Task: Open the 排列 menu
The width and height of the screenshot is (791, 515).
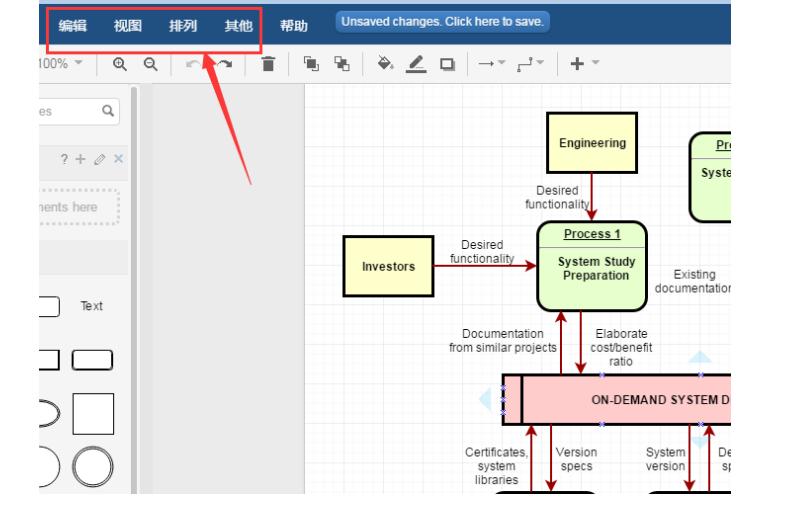Action: 183,26
